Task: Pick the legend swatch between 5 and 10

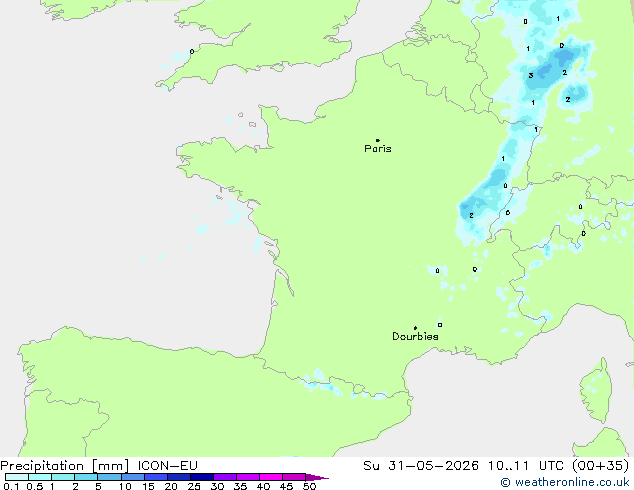Action: click(109, 477)
